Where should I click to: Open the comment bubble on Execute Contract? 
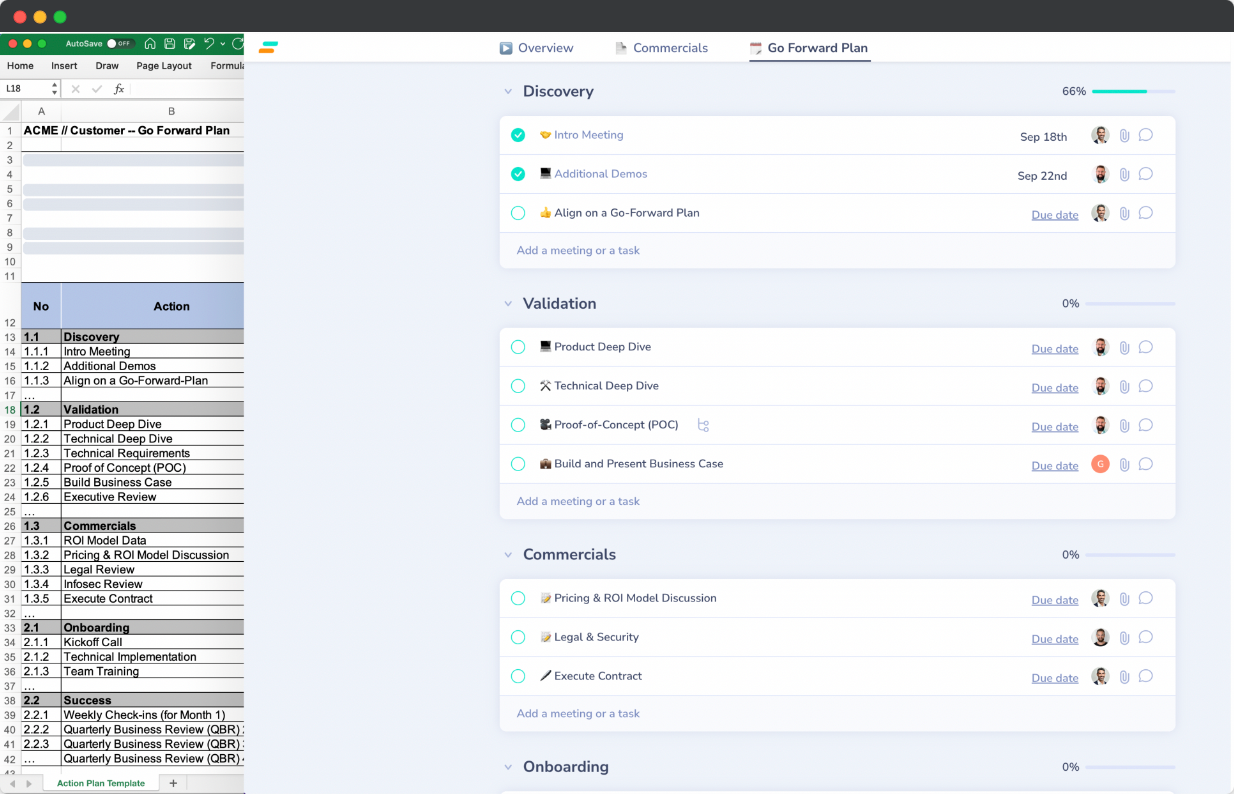click(1145, 677)
